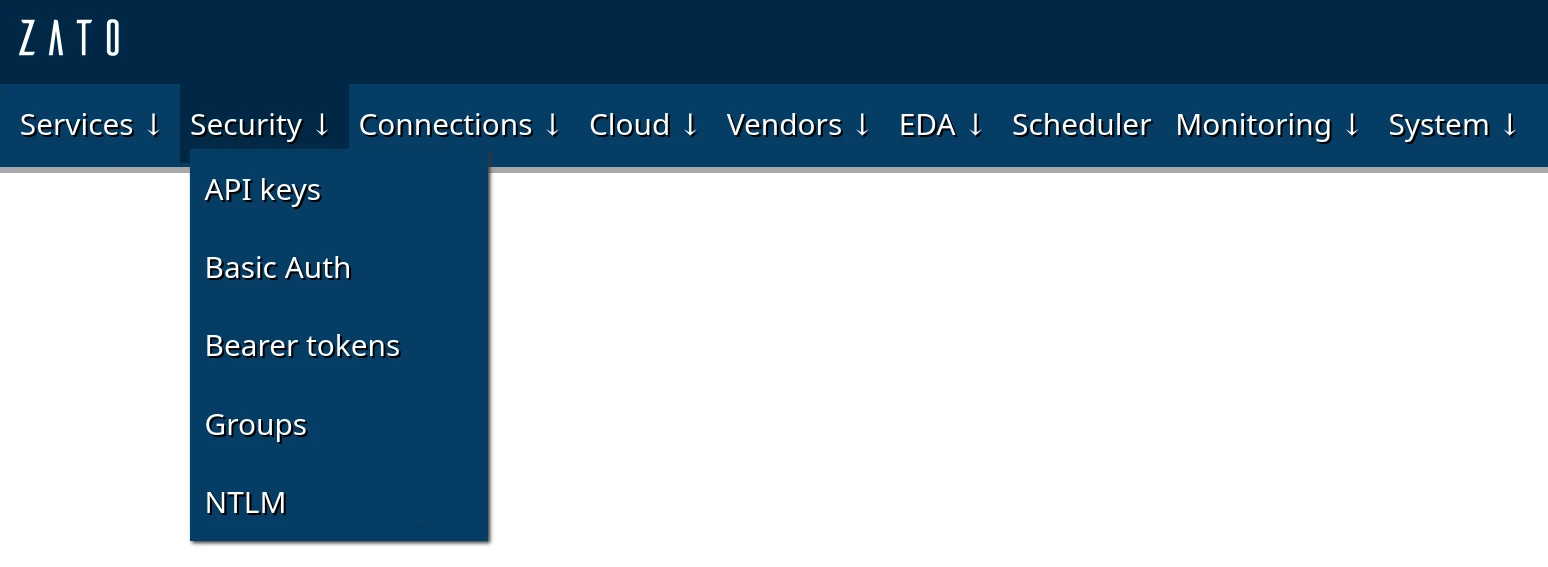Click the arrow icon next to Connections
The height and width of the screenshot is (567, 1548).
point(552,125)
